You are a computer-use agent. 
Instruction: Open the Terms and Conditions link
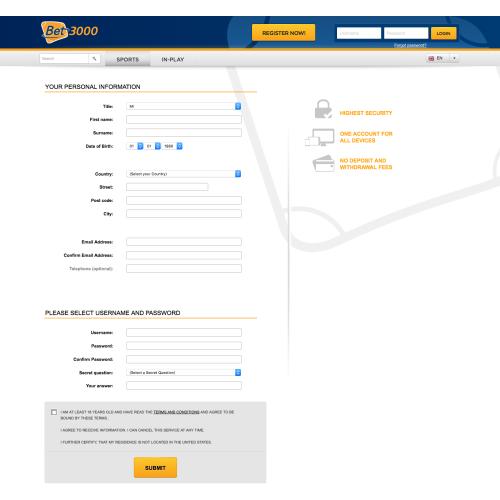click(x=176, y=412)
